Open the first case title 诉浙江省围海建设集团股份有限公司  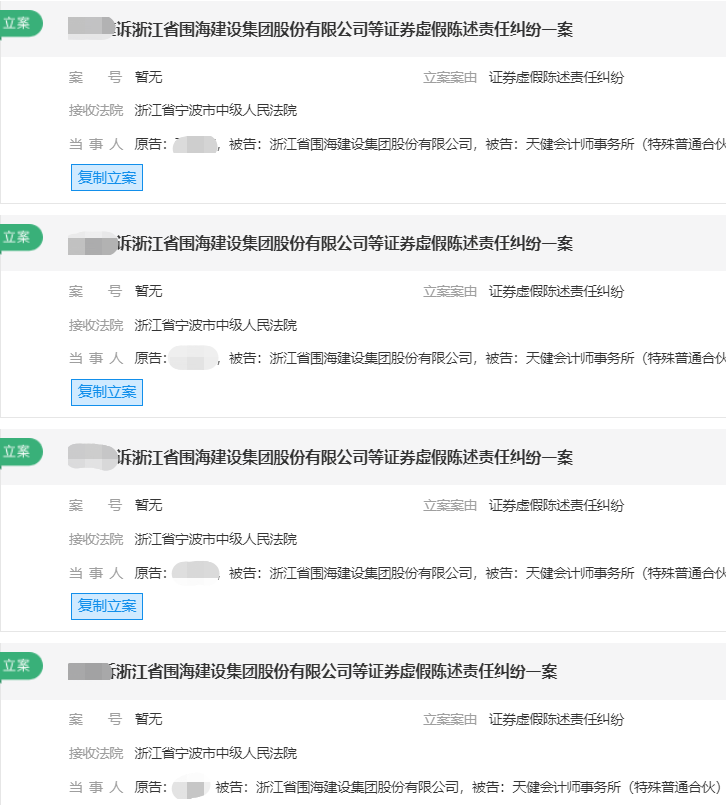click(320, 29)
